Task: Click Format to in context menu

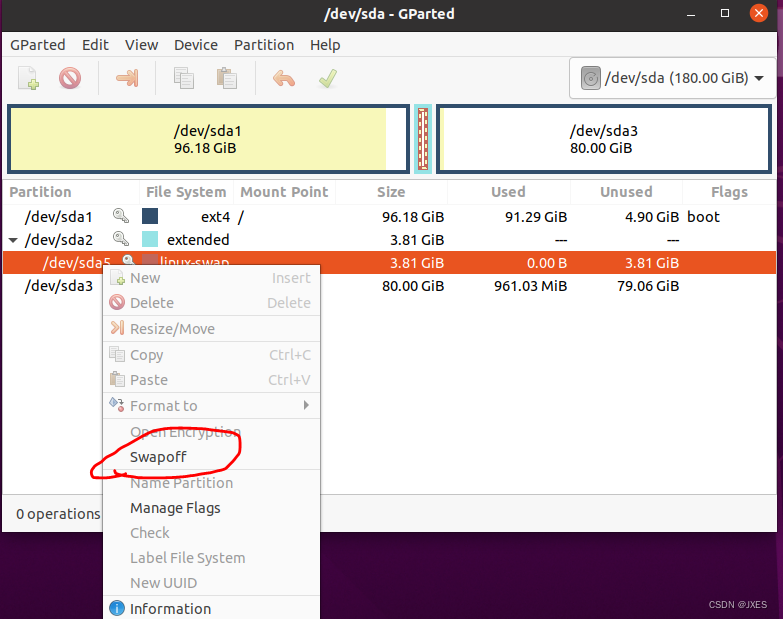Action: click(x=211, y=406)
